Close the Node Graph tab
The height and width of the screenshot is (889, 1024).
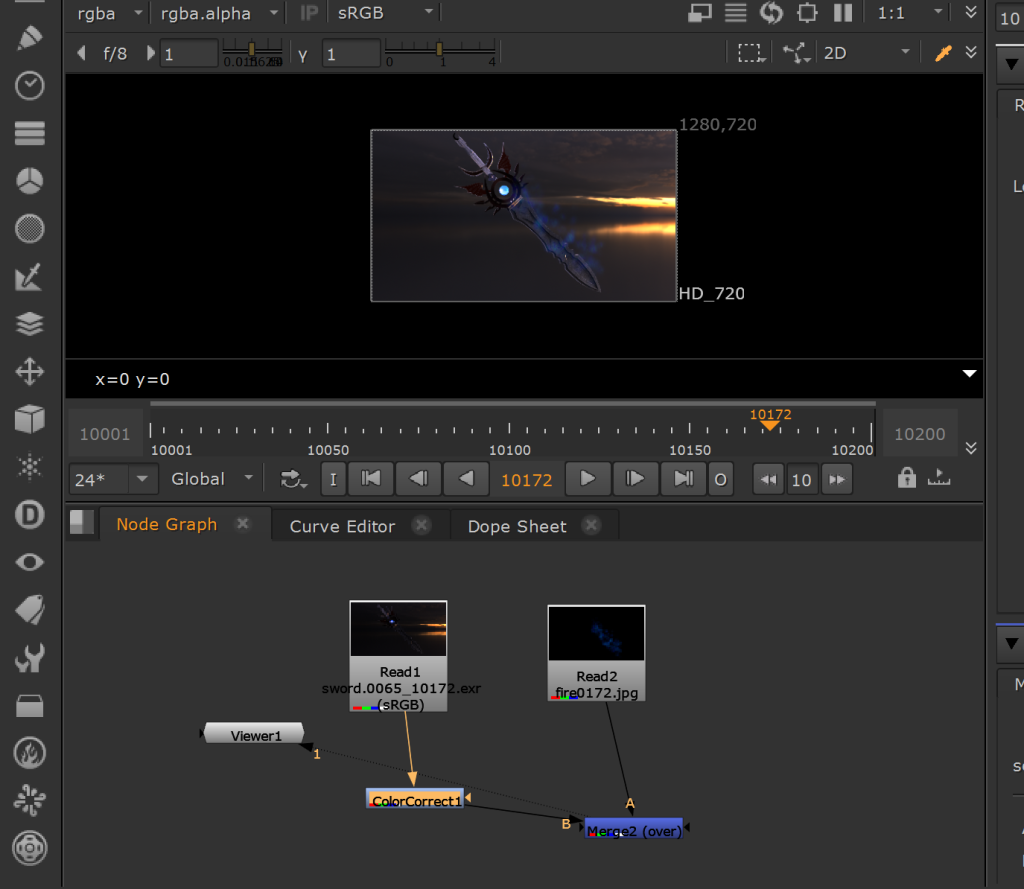pos(243,524)
